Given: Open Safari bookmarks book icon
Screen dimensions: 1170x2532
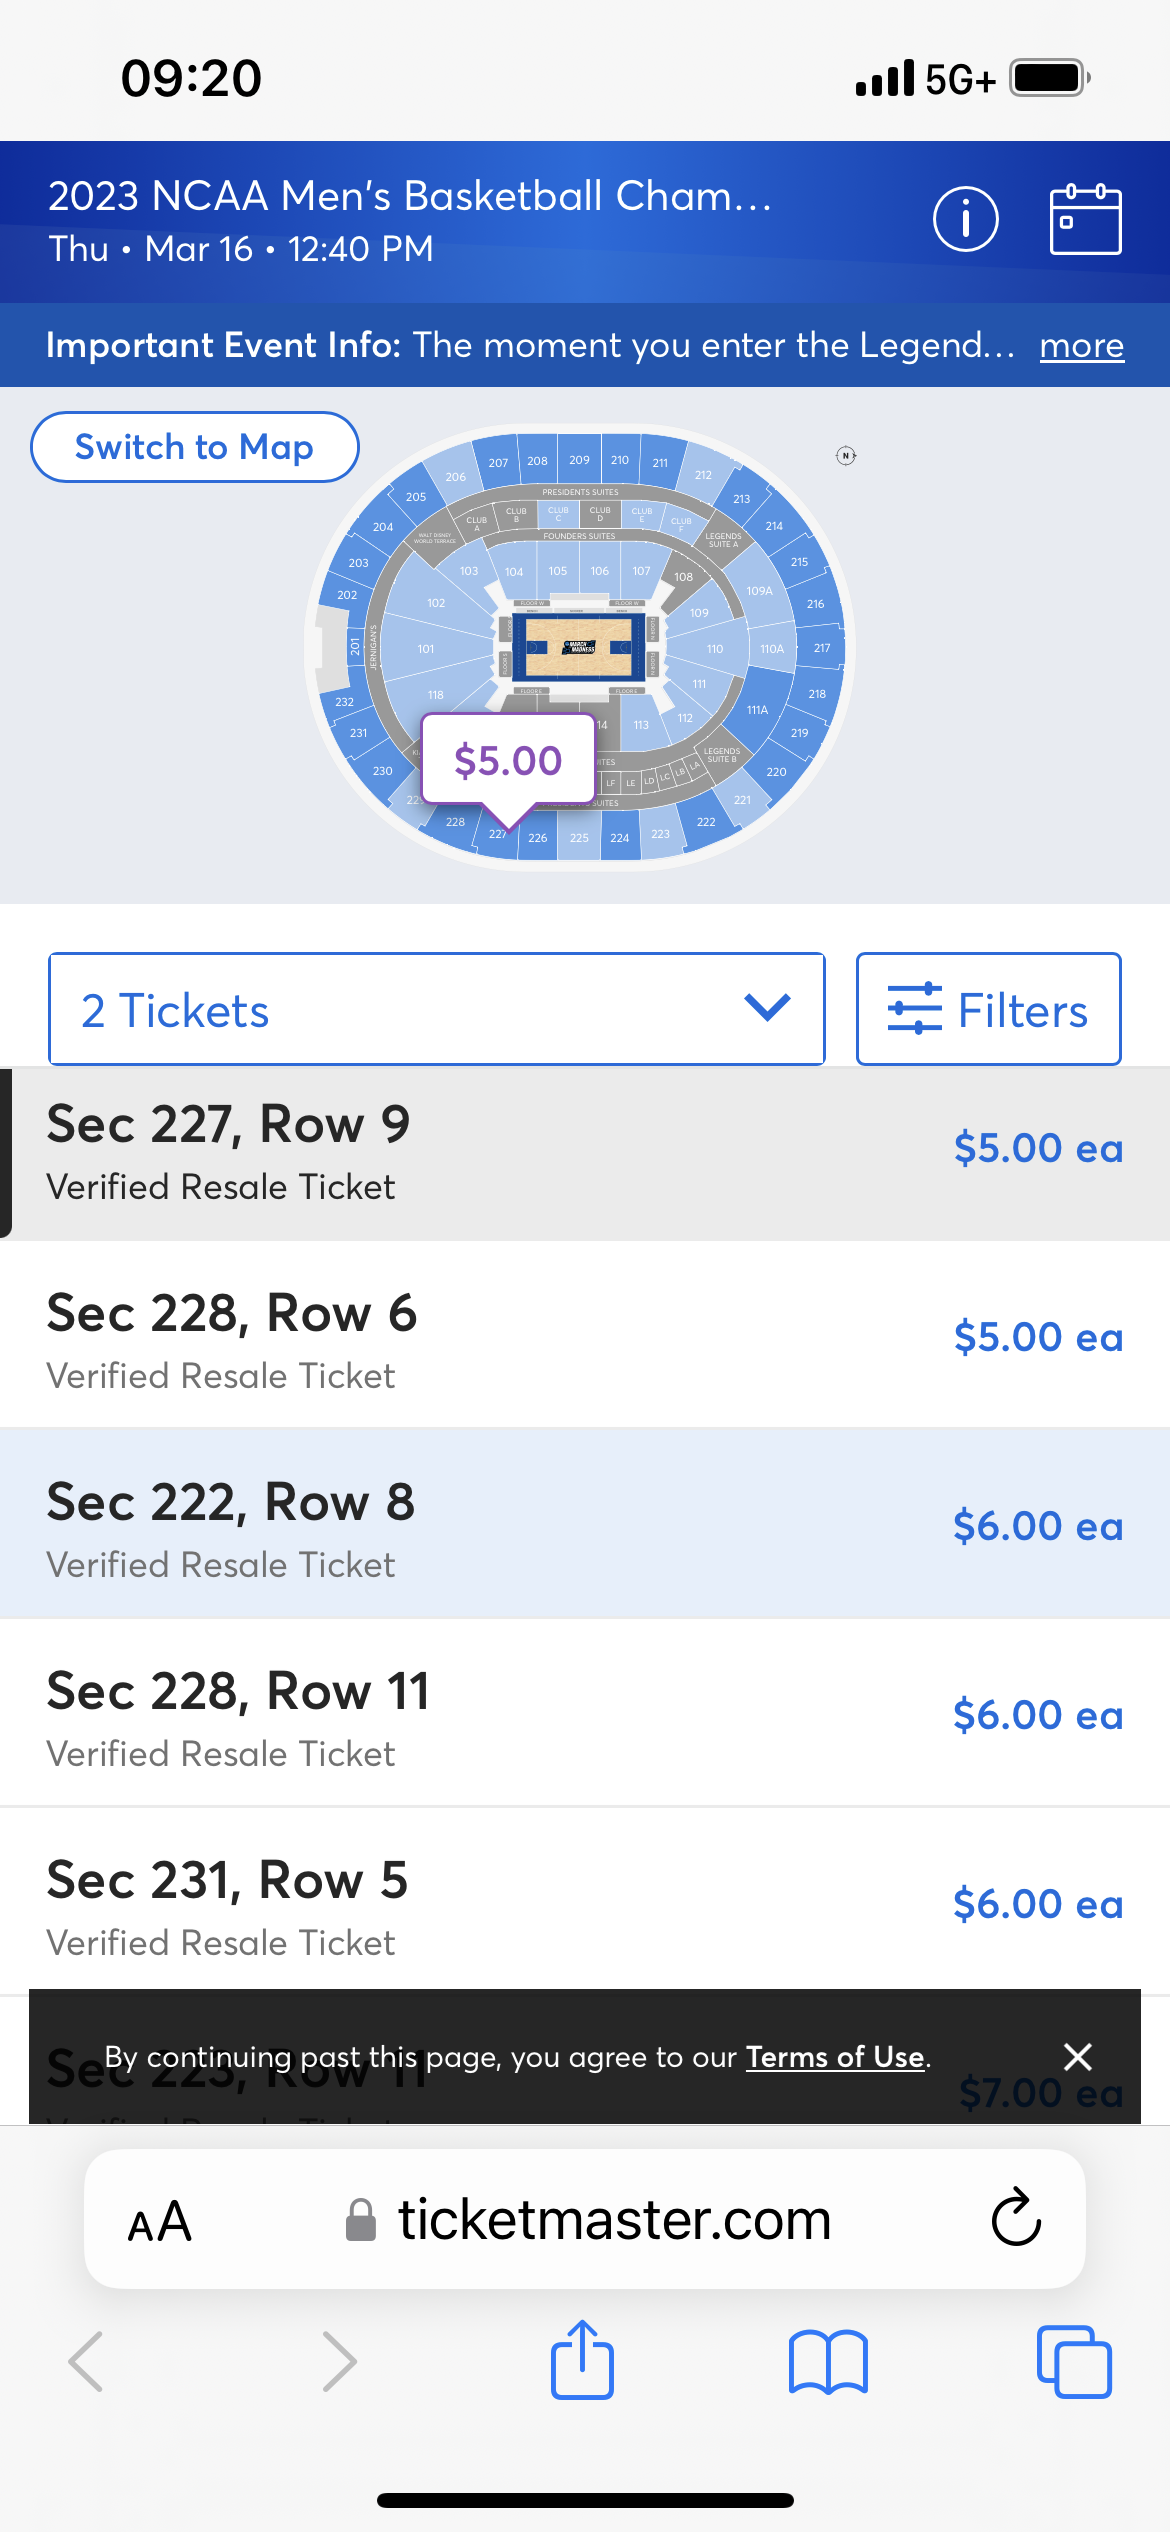Looking at the screenshot, I should [x=828, y=2362].
